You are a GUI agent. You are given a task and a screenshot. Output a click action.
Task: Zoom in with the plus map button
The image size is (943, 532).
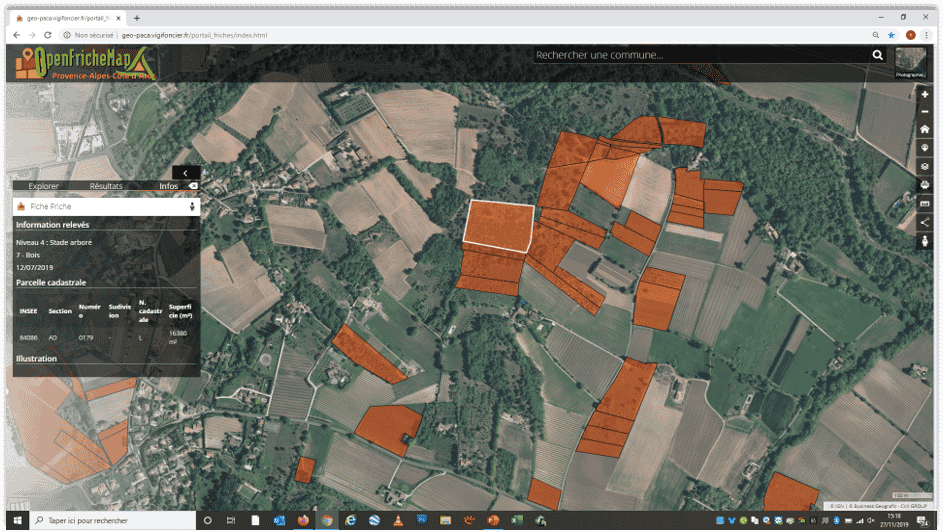click(925, 94)
